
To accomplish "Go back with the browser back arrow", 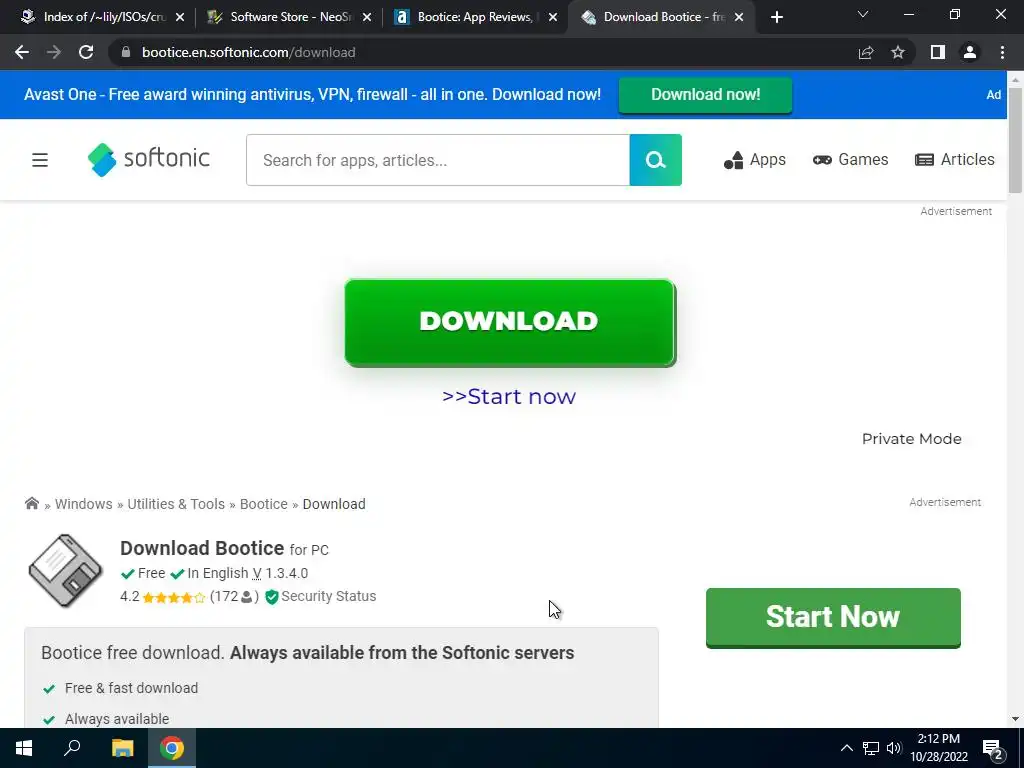I will [x=22, y=52].
